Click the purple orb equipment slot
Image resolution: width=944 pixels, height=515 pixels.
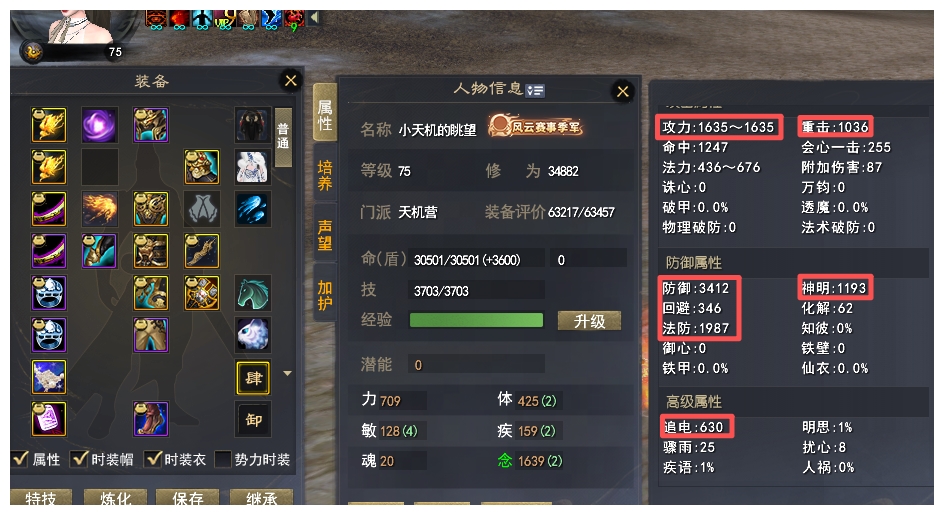point(99,125)
